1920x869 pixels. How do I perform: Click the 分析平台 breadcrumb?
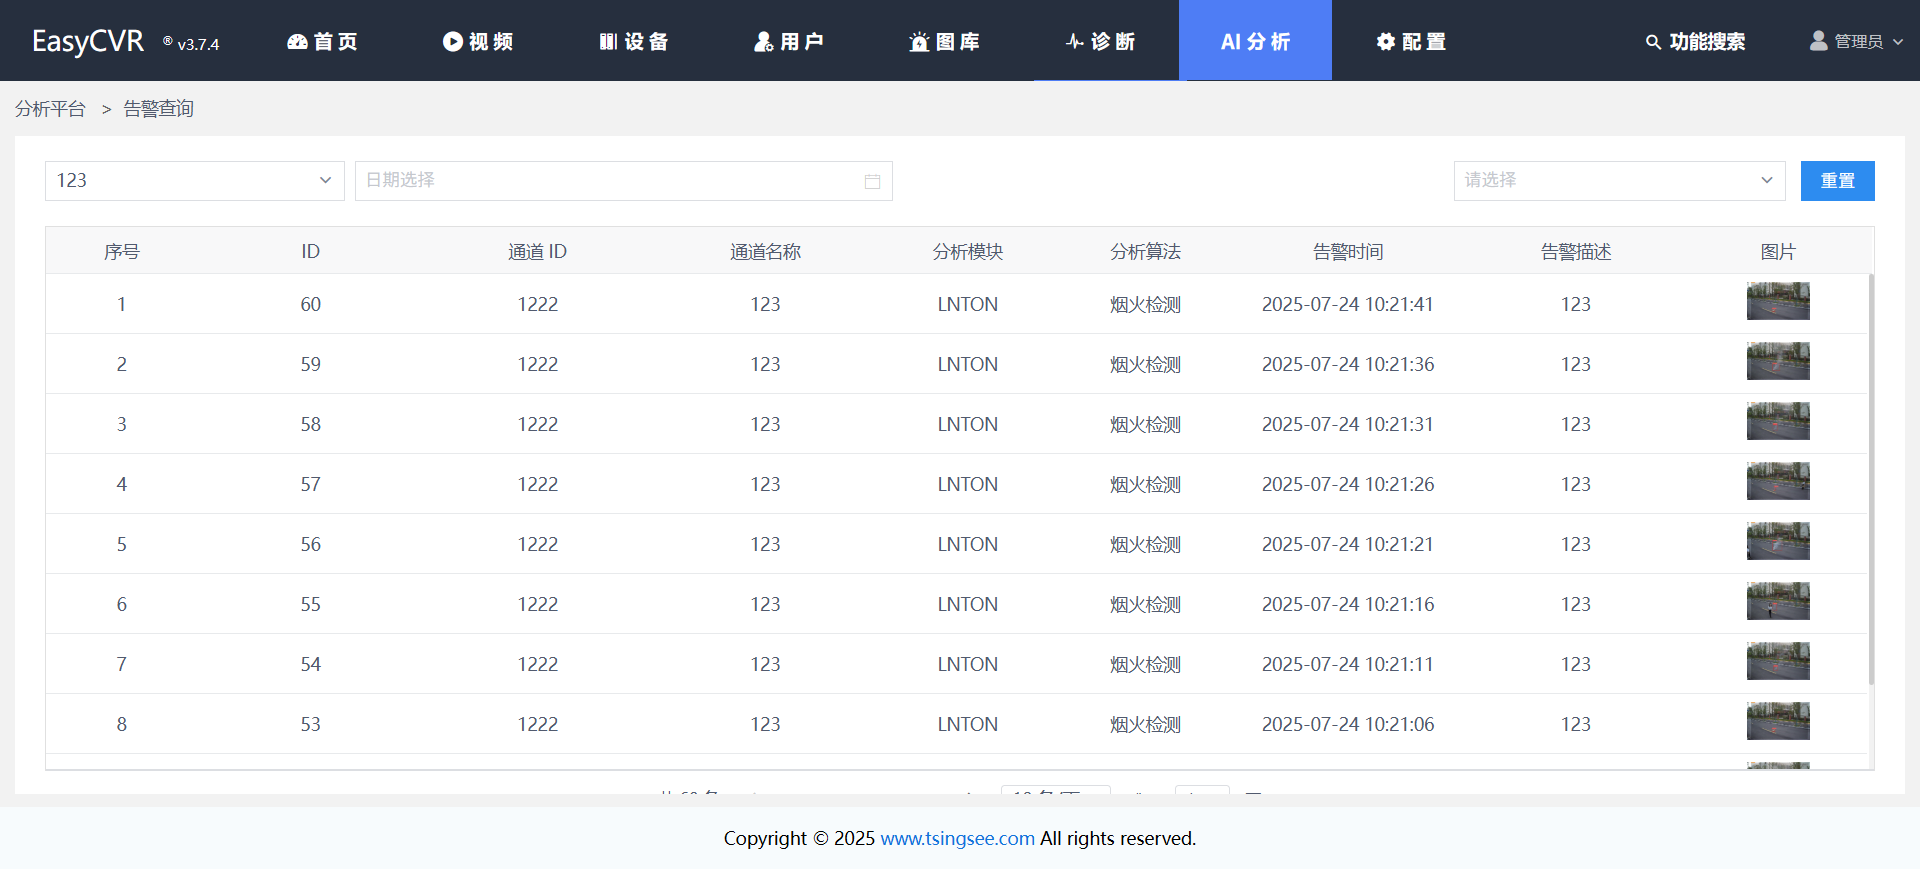tap(50, 109)
